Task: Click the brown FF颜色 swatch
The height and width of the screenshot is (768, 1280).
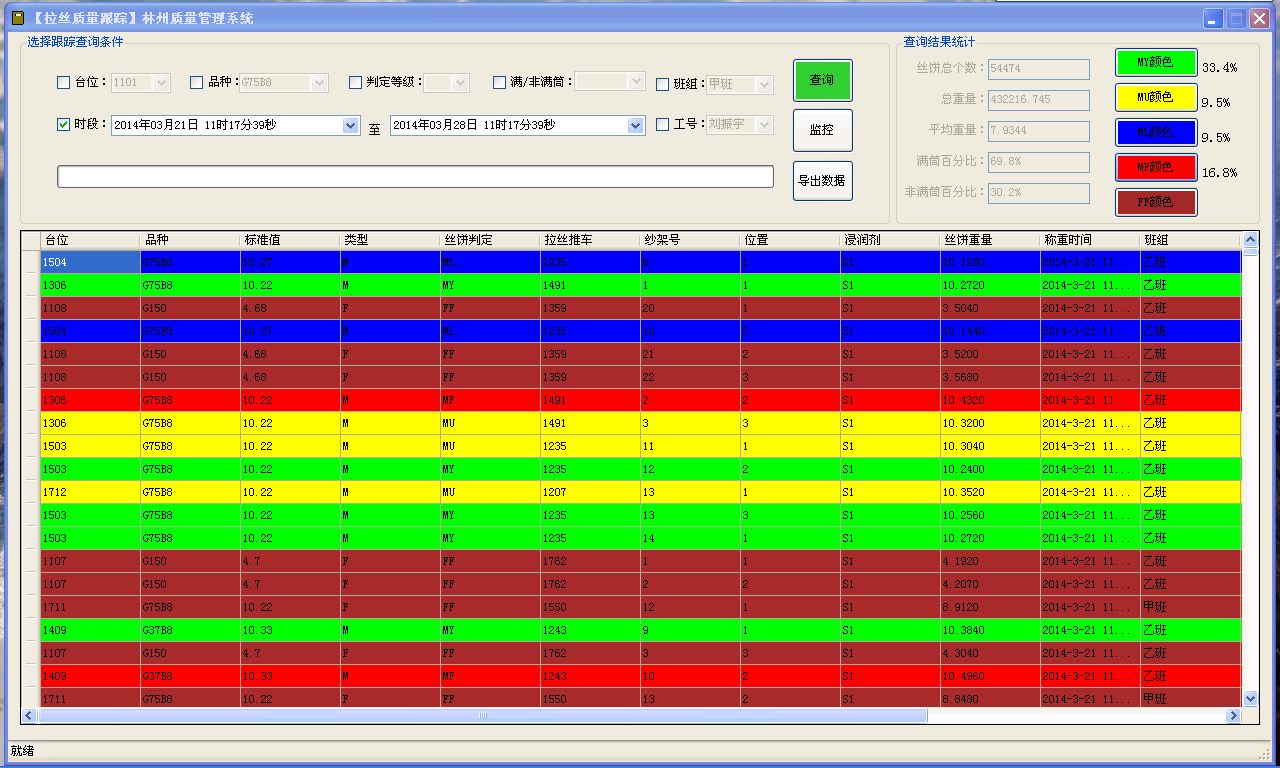Action: pyautogui.click(x=1156, y=202)
